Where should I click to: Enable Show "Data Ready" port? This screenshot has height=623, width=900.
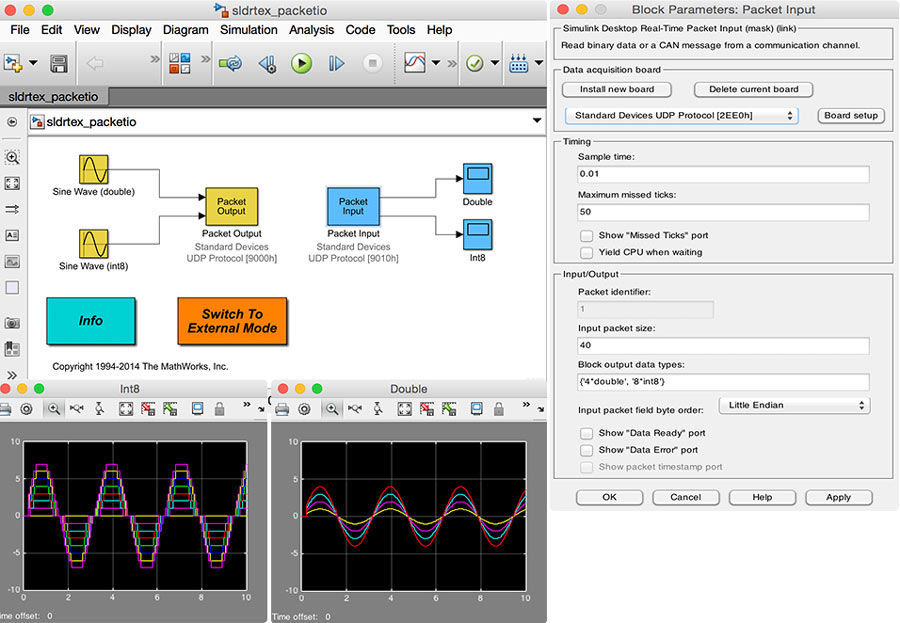[586, 433]
